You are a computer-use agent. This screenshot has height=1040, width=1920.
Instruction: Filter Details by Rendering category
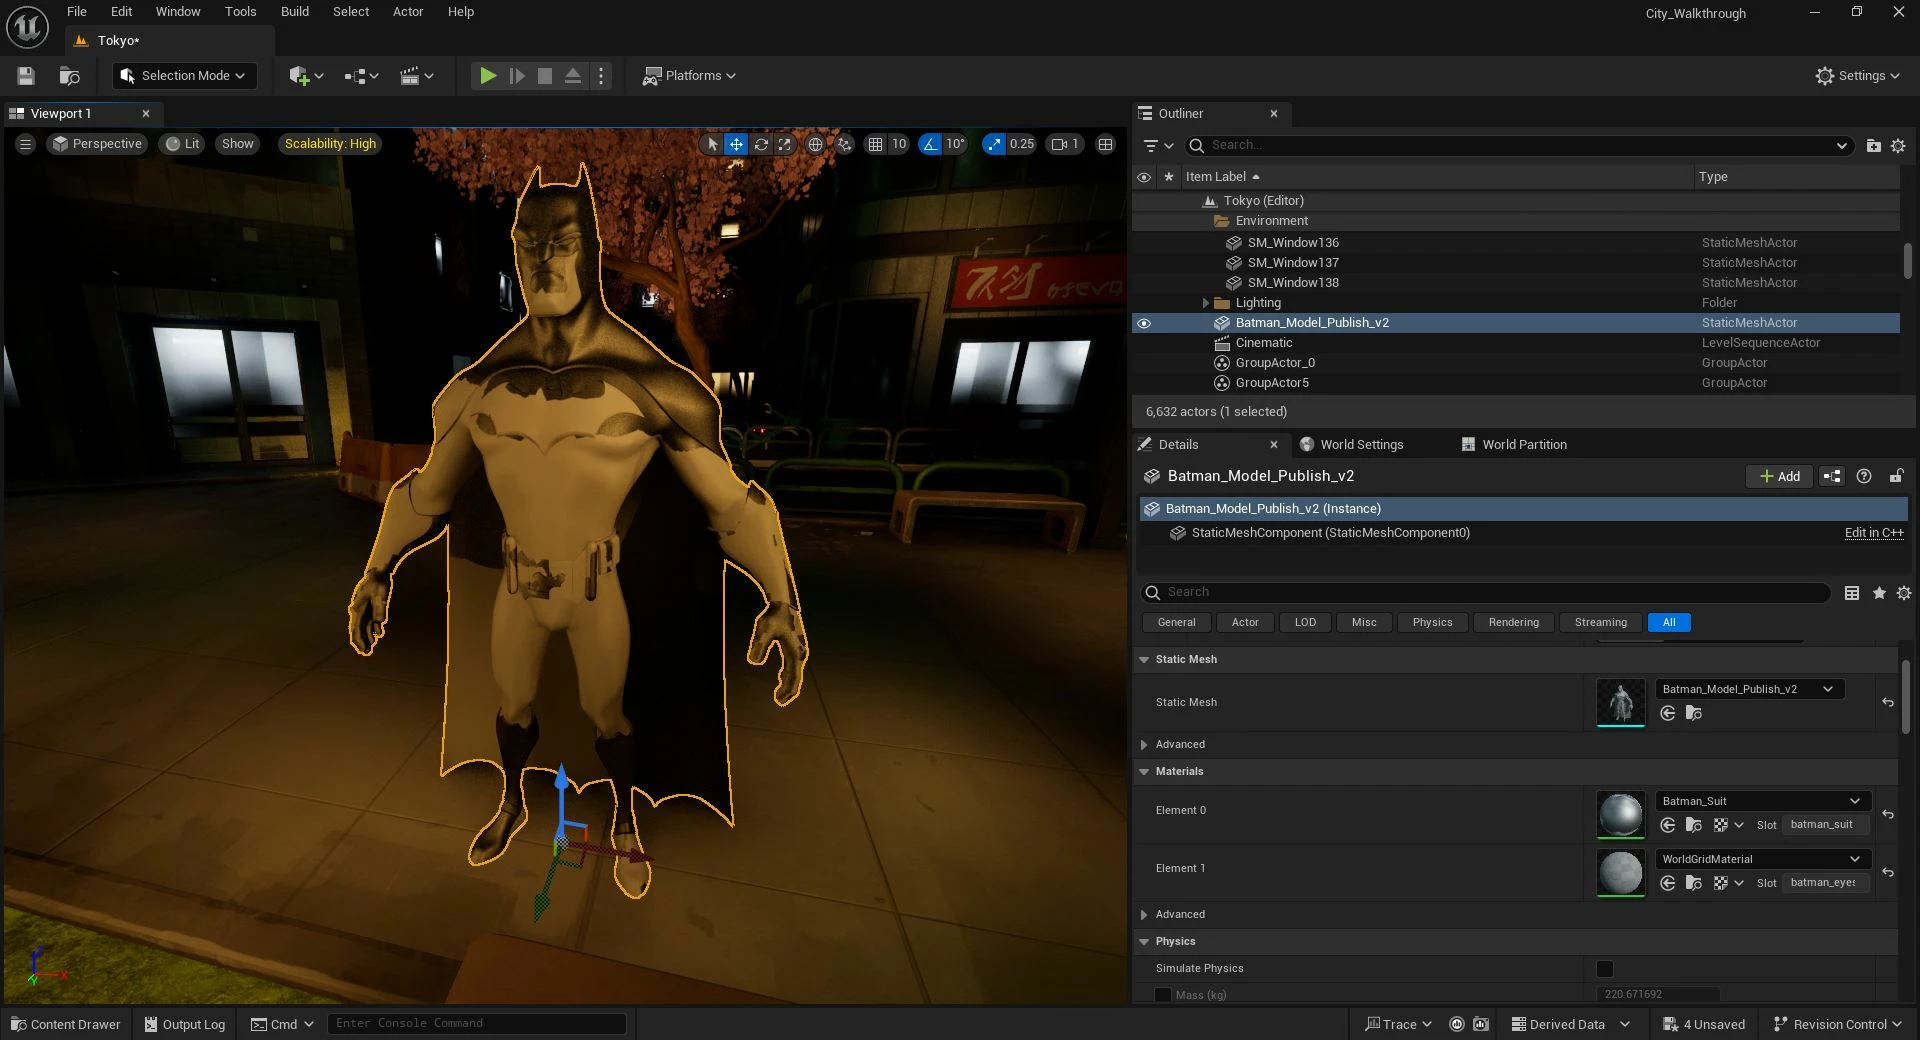(x=1513, y=622)
